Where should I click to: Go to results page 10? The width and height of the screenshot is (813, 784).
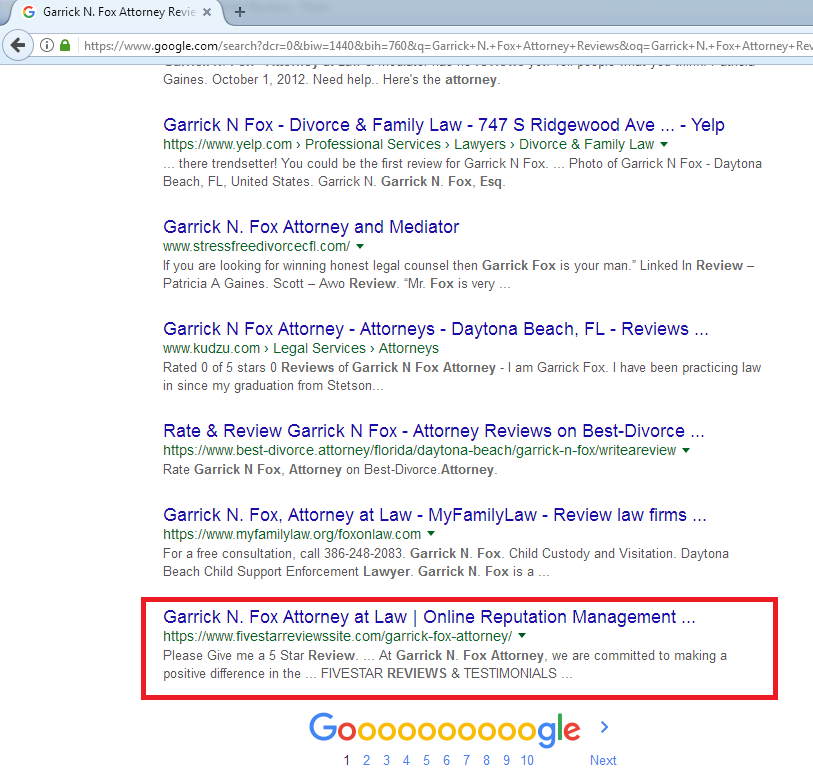tap(527, 761)
